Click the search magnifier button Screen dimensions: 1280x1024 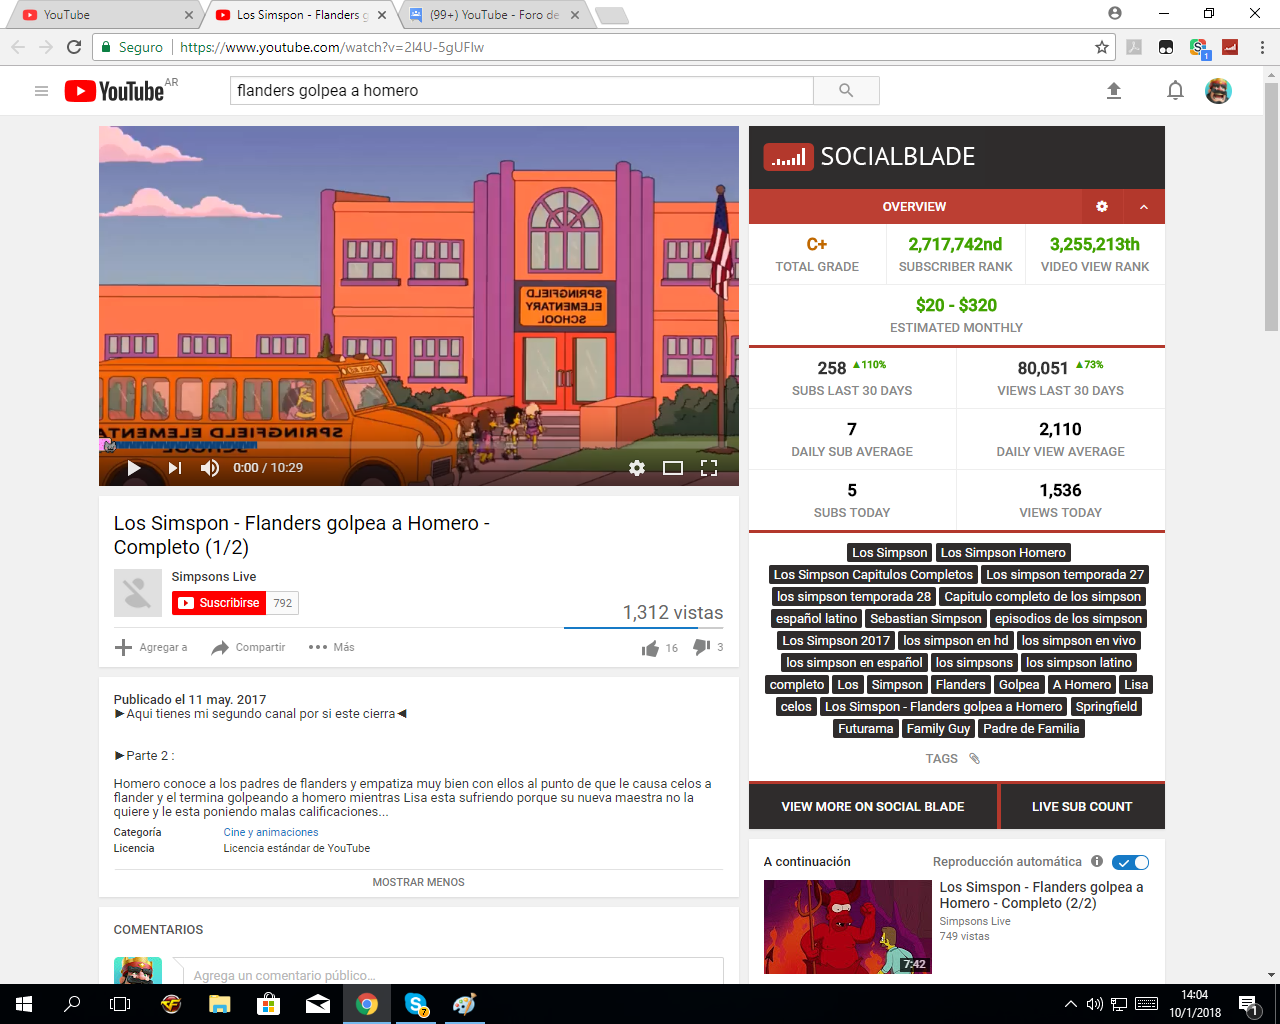(846, 91)
